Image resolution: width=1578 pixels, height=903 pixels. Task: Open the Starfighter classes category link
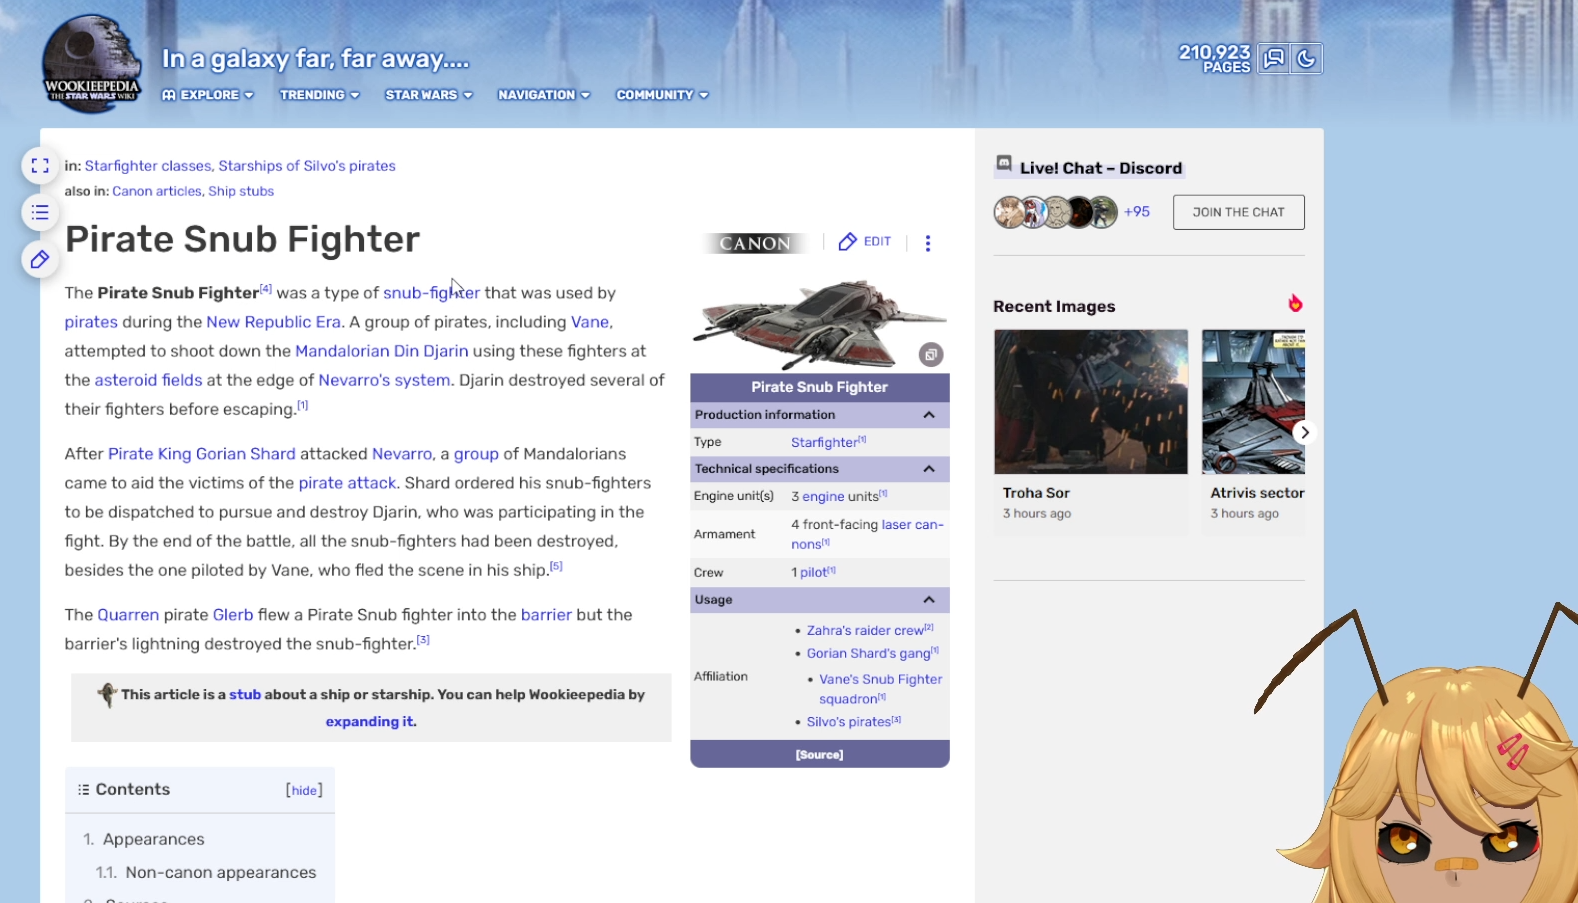(x=148, y=166)
